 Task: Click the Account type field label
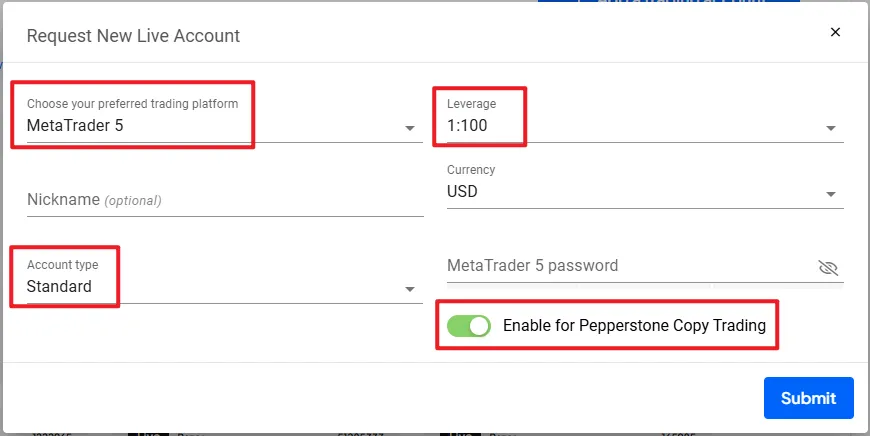63,265
